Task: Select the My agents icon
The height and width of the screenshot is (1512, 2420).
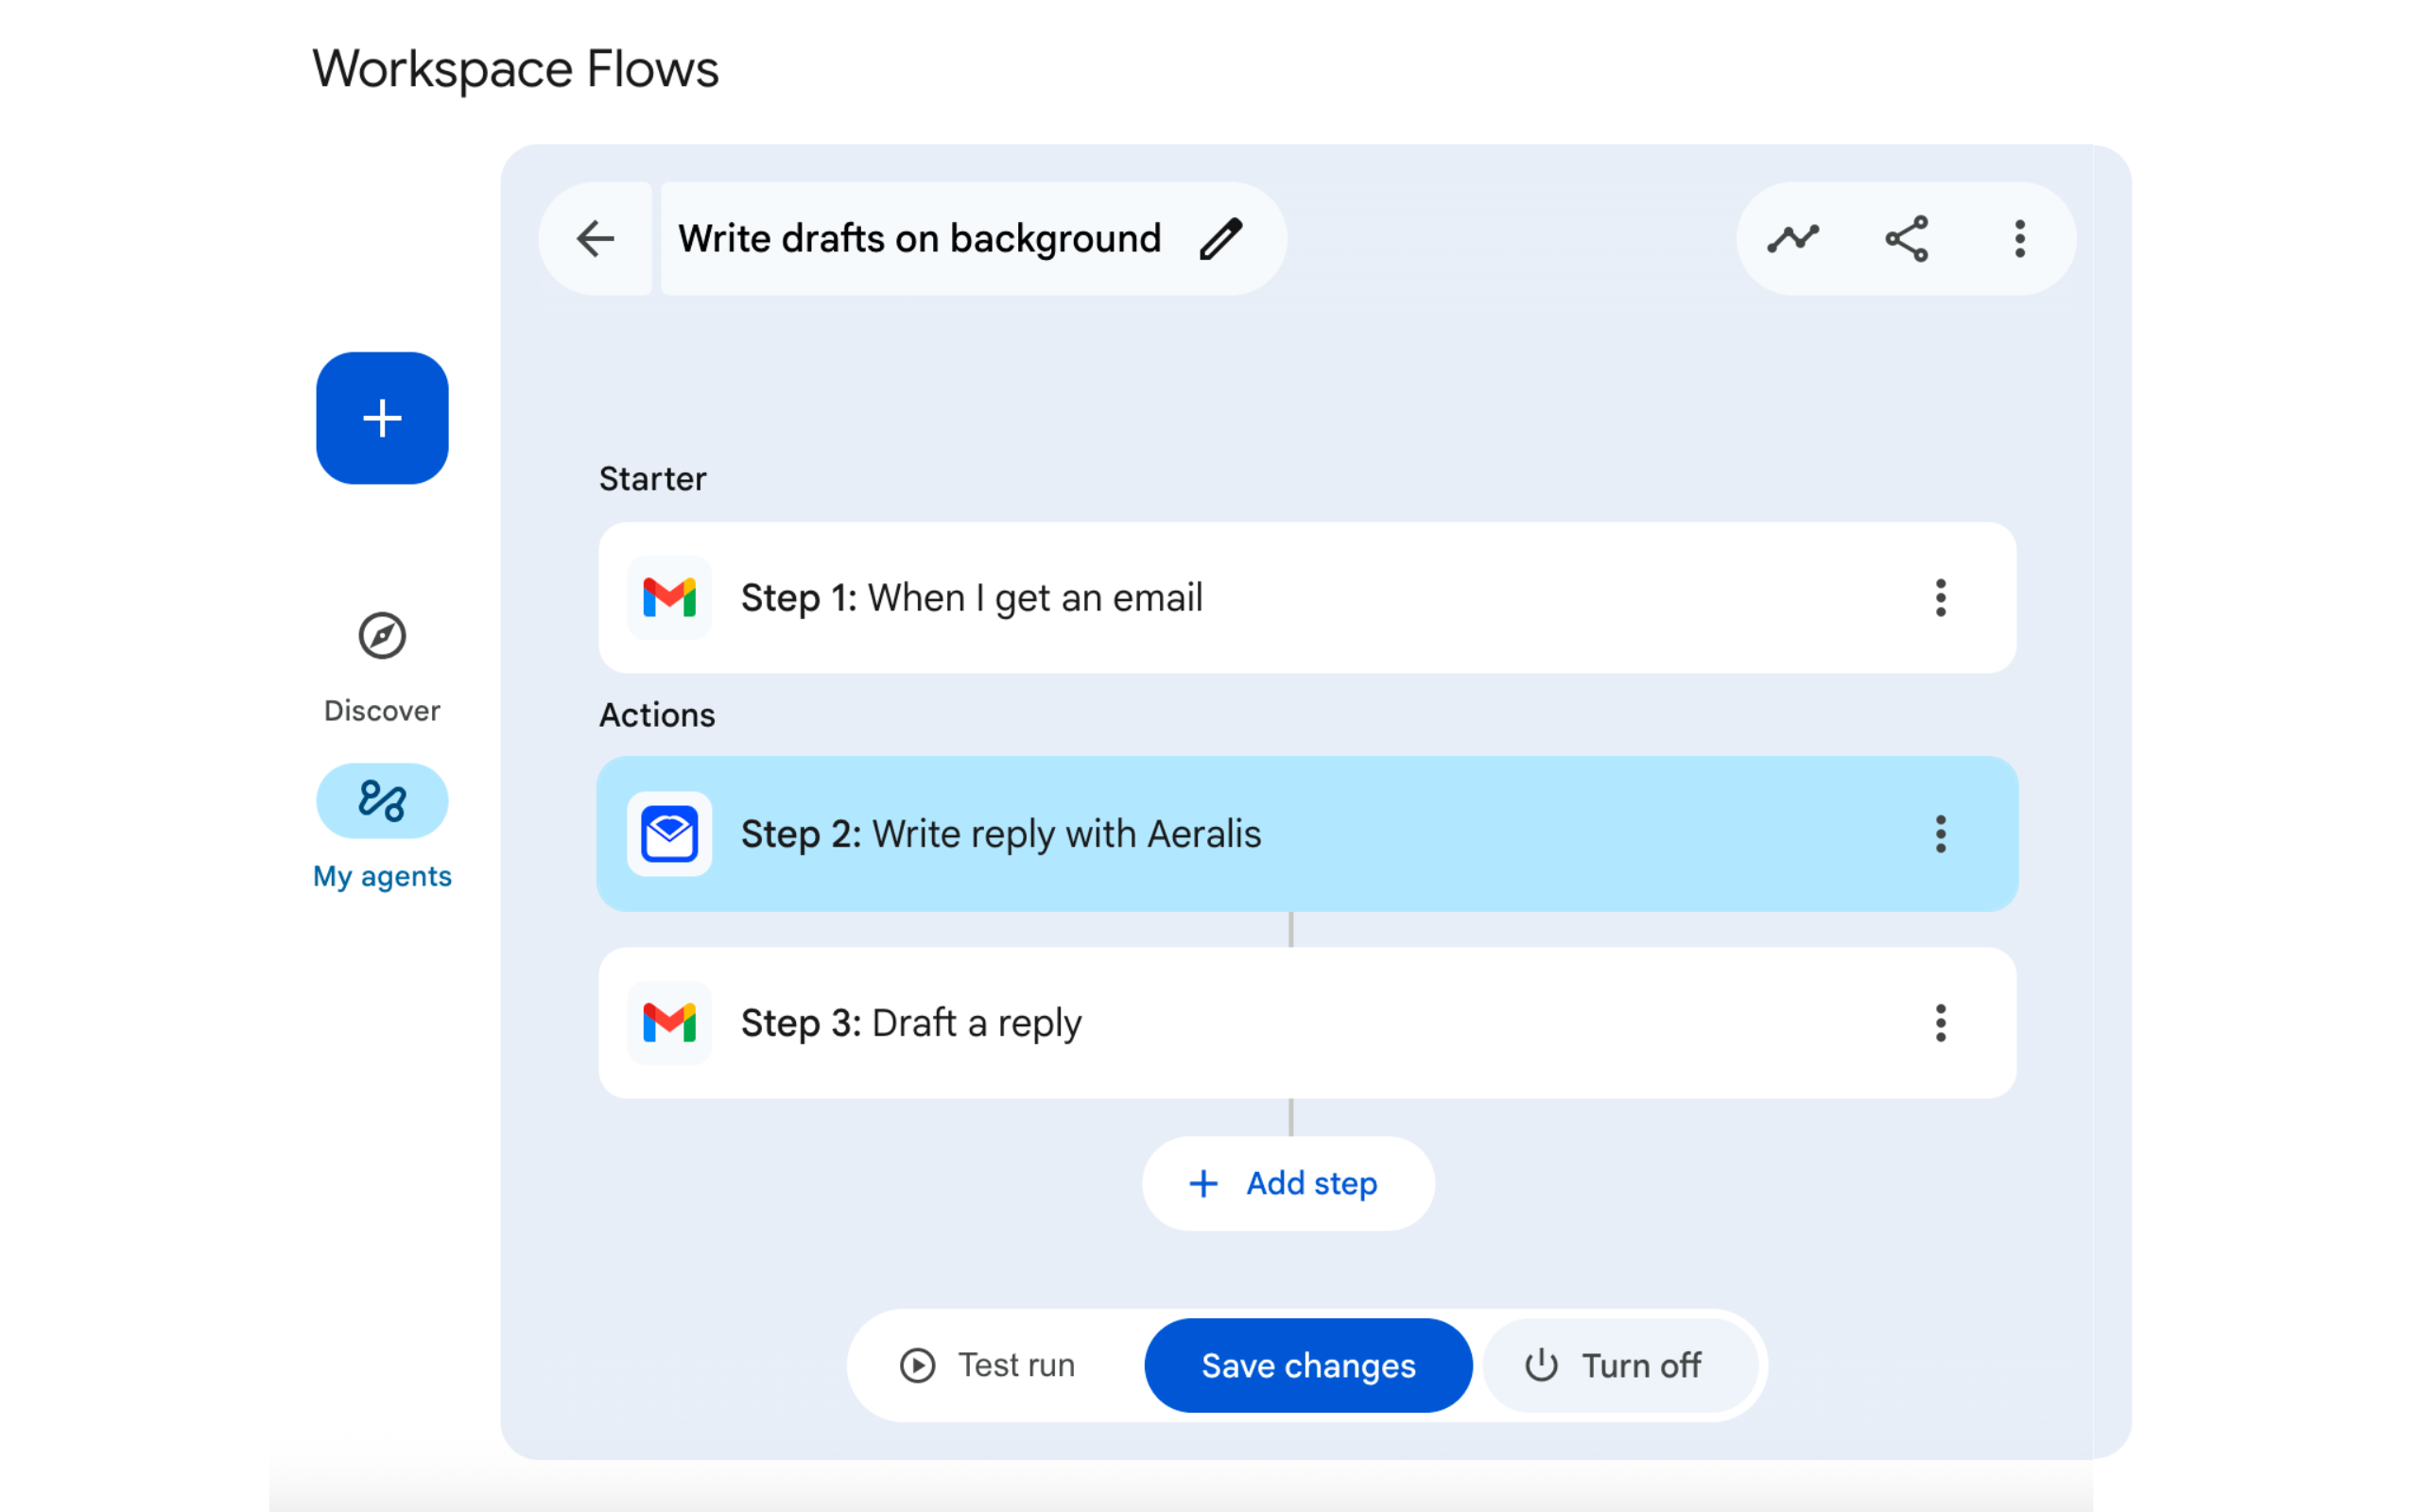Action: [x=381, y=800]
